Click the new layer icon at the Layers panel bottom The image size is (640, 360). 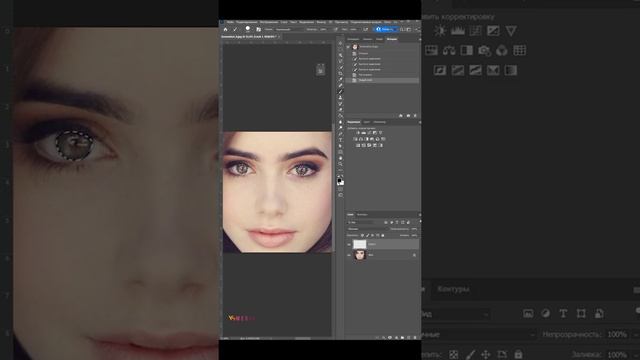409,338
